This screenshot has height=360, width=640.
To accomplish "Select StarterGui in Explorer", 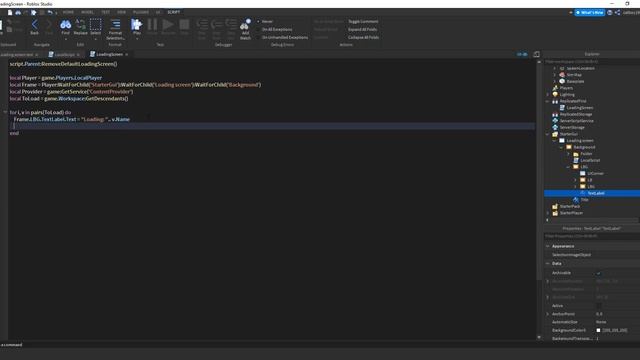I will point(569,134).
